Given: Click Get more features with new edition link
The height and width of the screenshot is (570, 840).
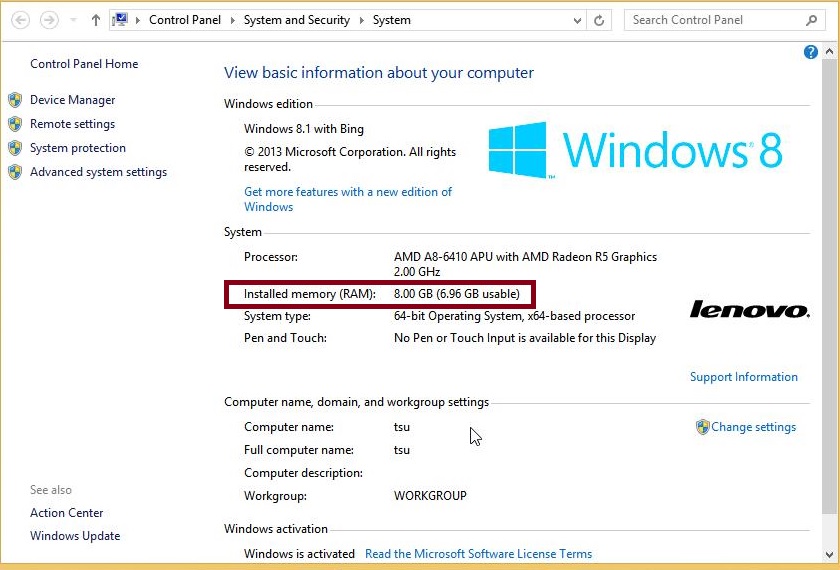Looking at the screenshot, I should click(348, 199).
